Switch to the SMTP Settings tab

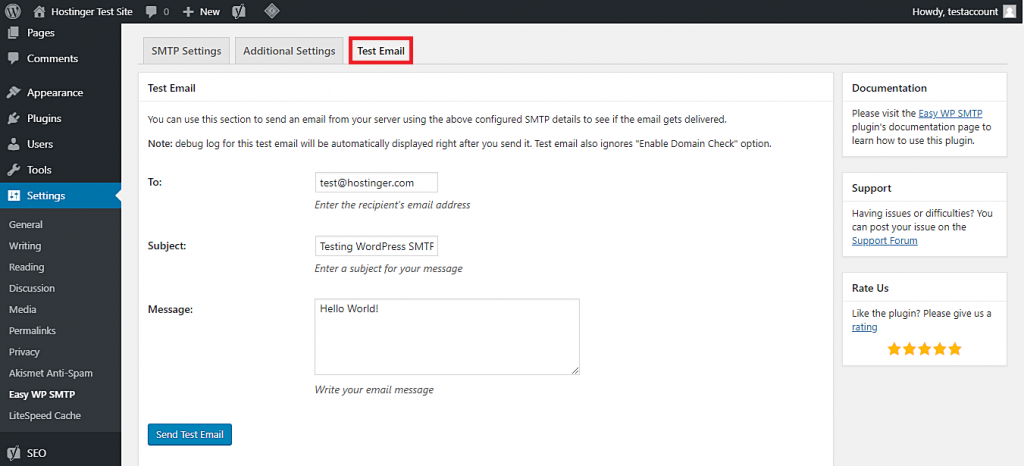(x=186, y=51)
